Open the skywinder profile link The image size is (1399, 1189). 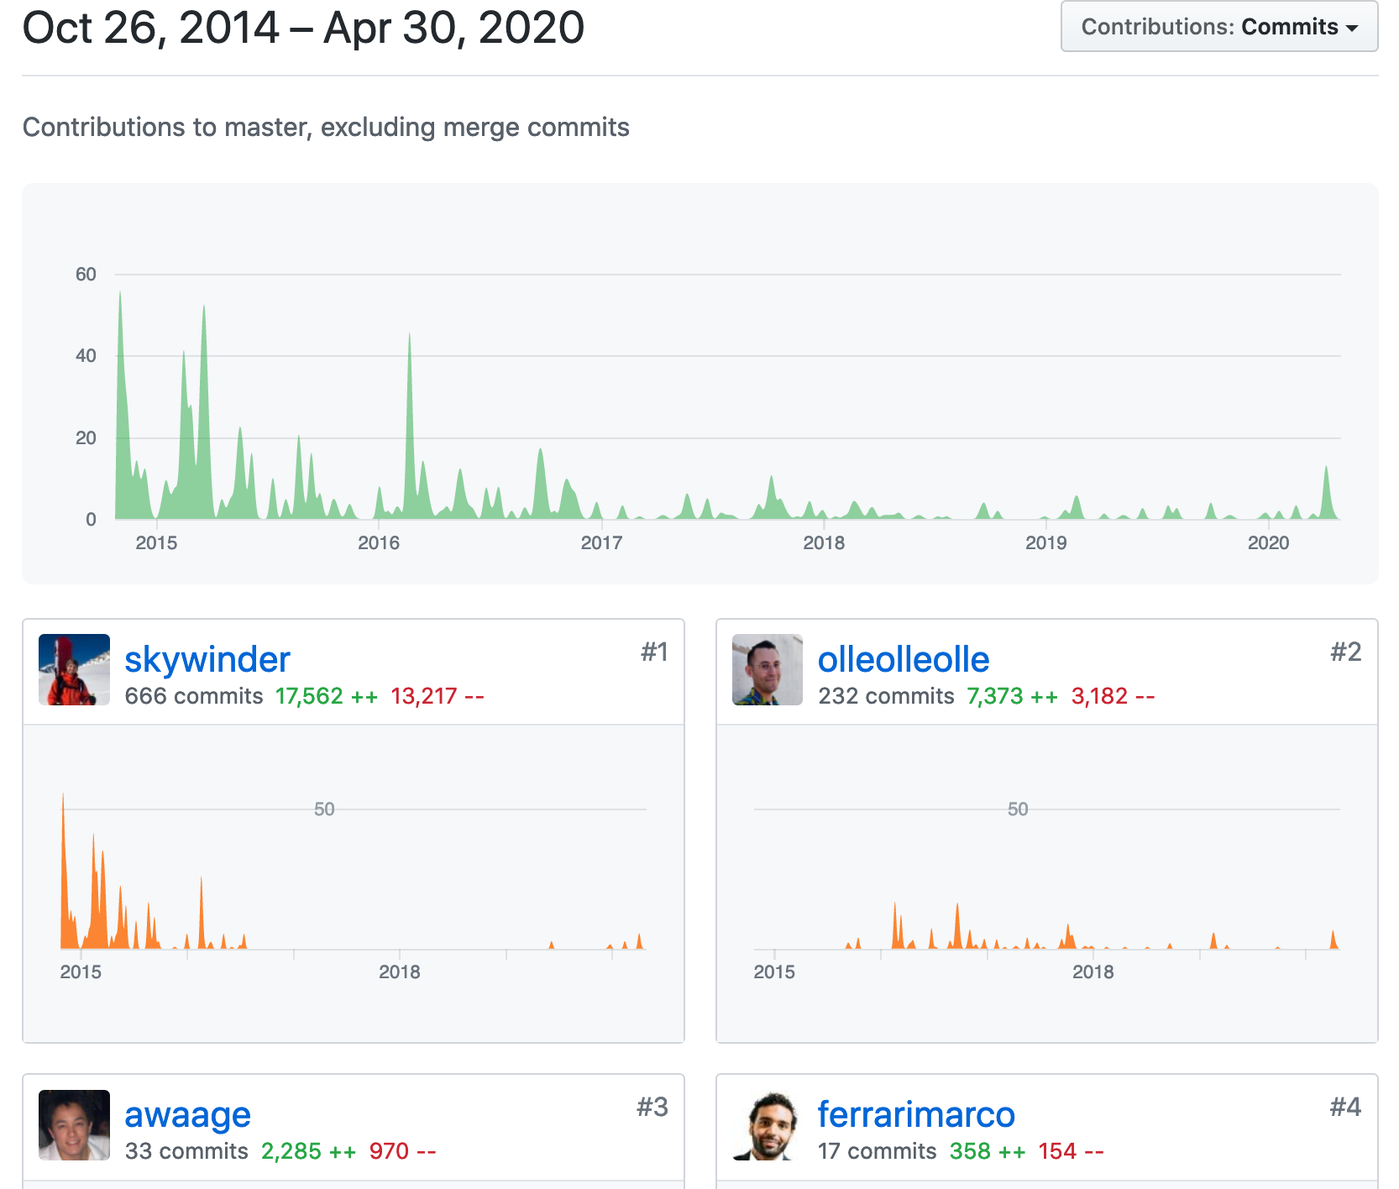207,659
